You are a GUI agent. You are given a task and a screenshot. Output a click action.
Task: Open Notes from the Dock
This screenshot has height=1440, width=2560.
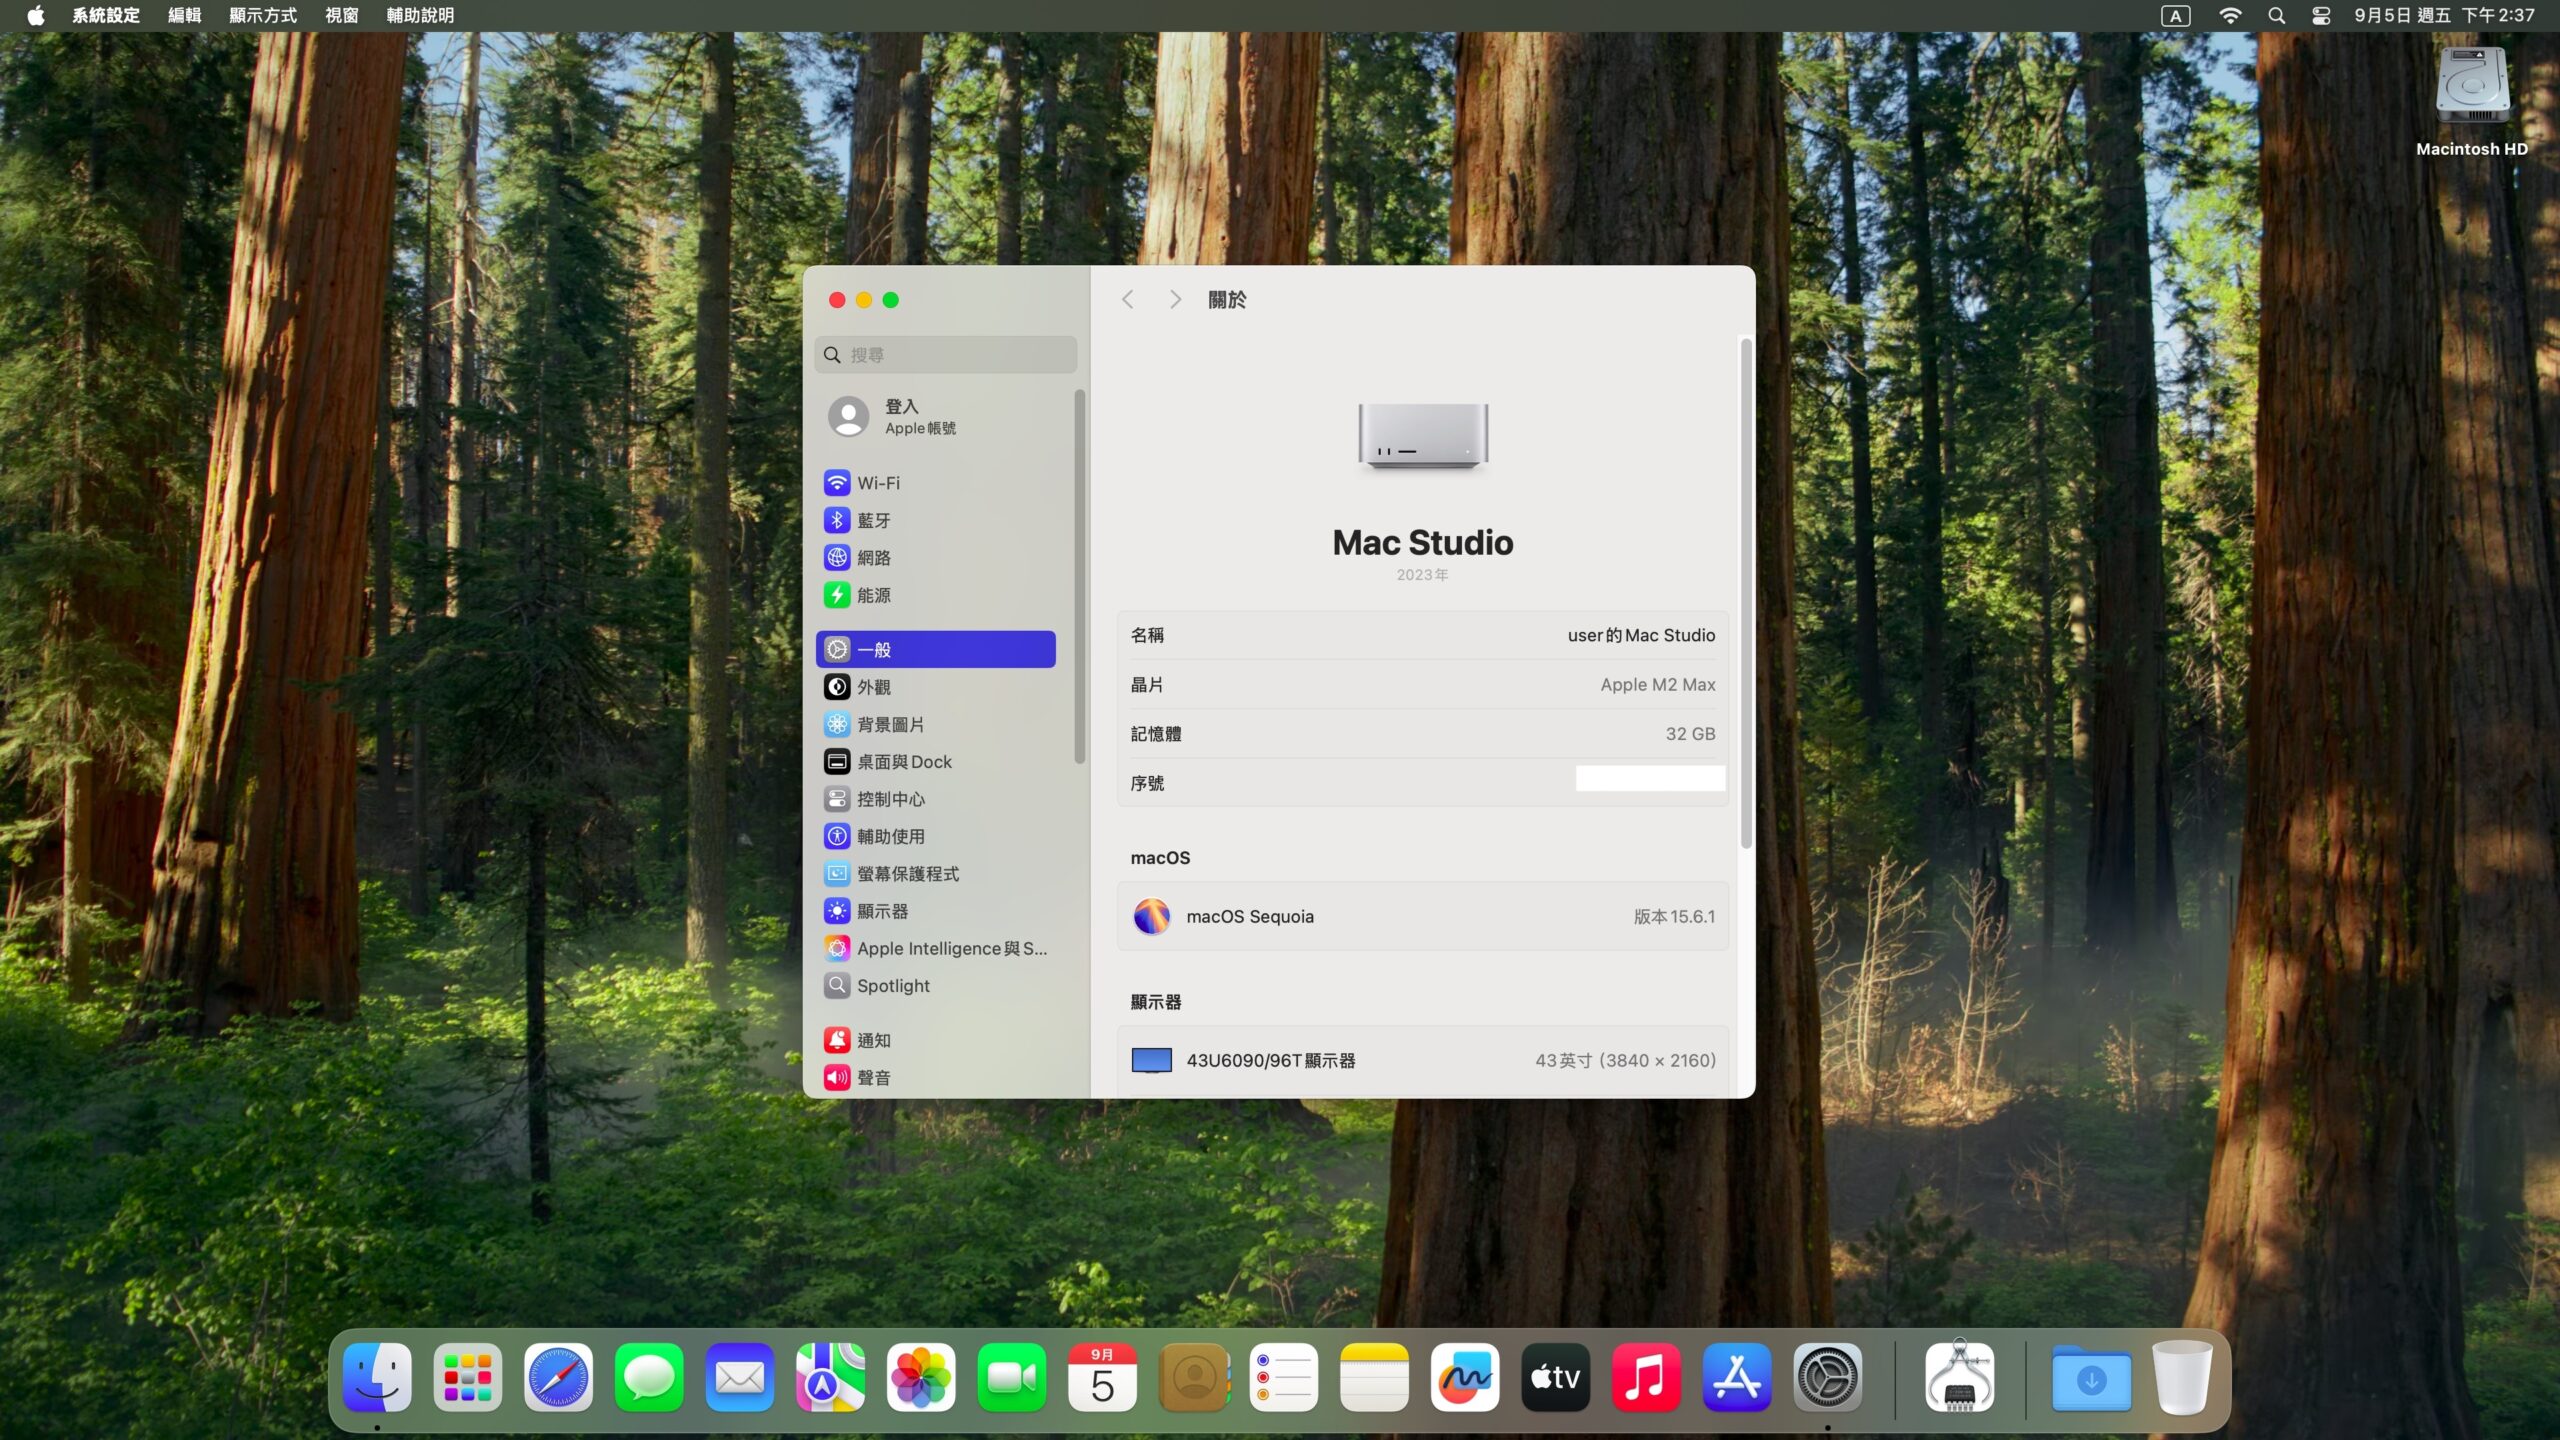pyautogui.click(x=1374, y=1378)
